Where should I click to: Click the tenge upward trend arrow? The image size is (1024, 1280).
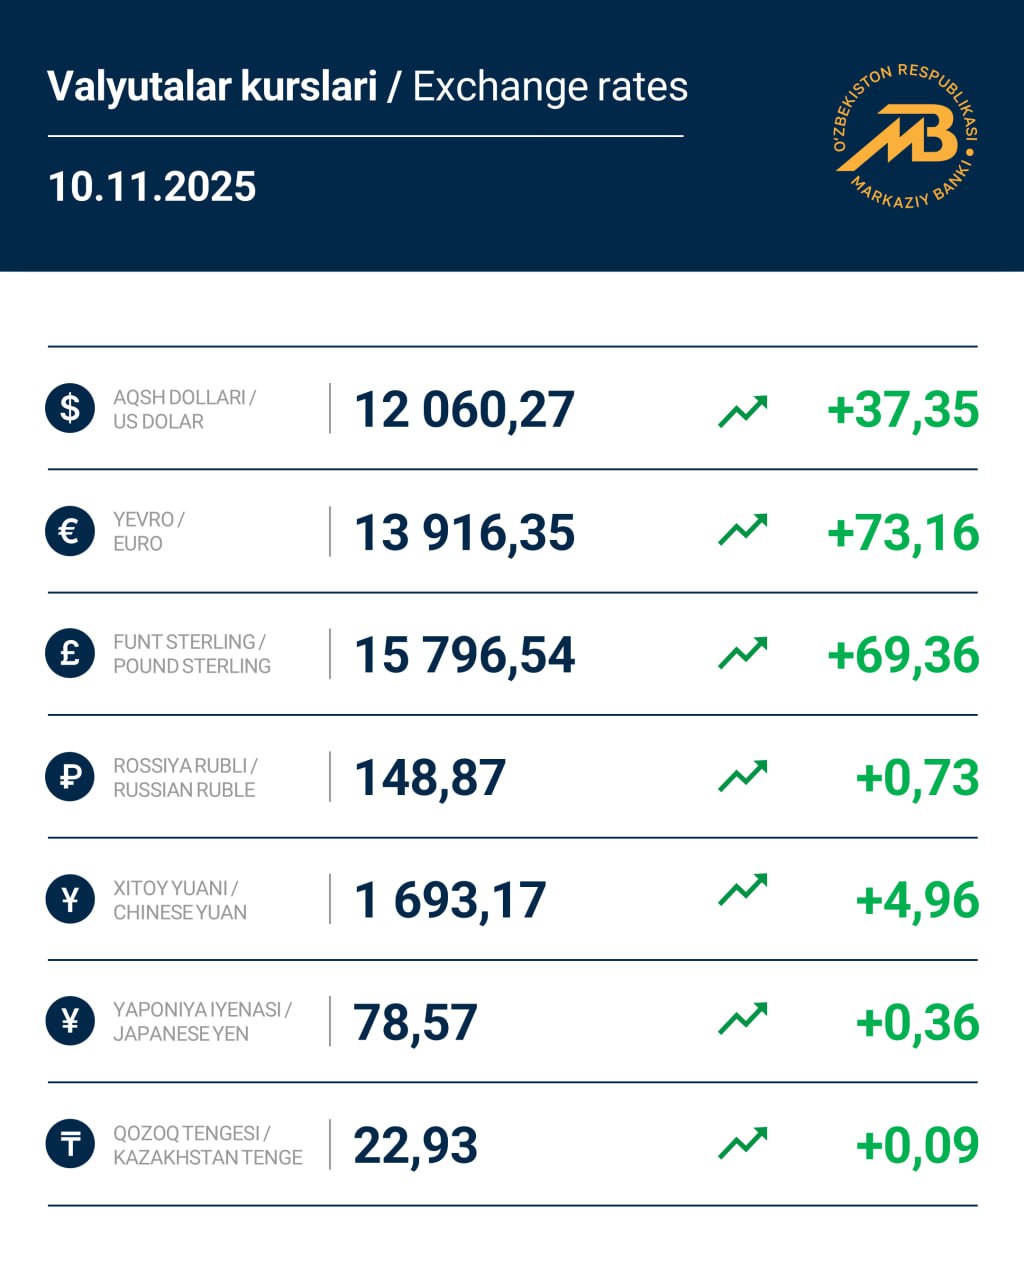tap(743, 1145)
